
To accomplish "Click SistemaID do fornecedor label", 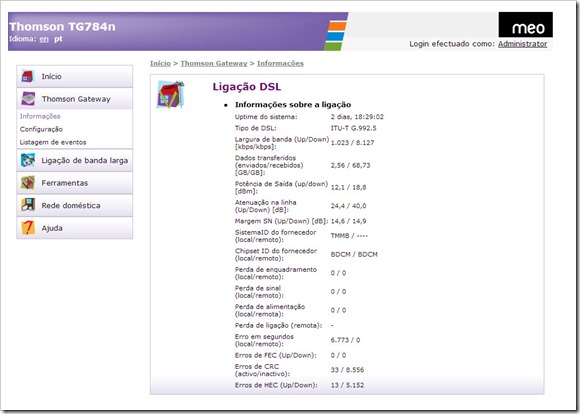I will 276,236.
